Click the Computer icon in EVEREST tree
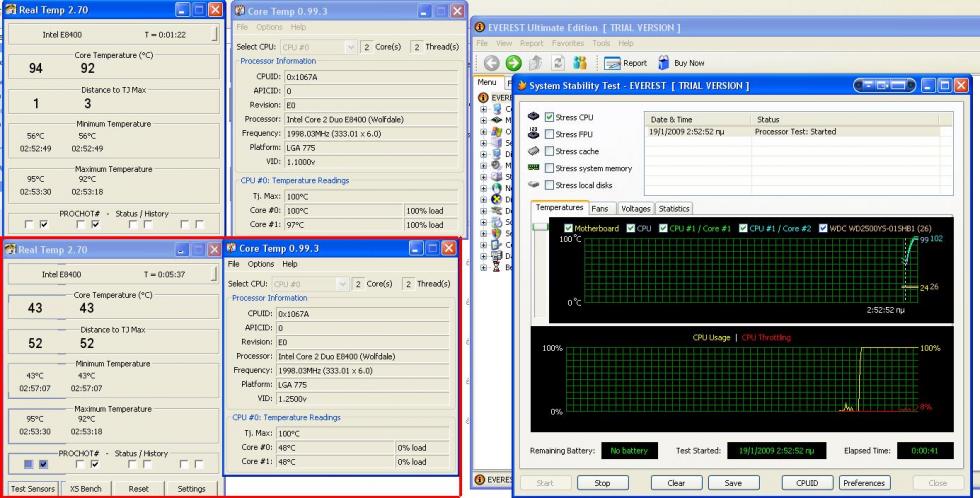Screen dimensions: 980x498 coord(496,109)
